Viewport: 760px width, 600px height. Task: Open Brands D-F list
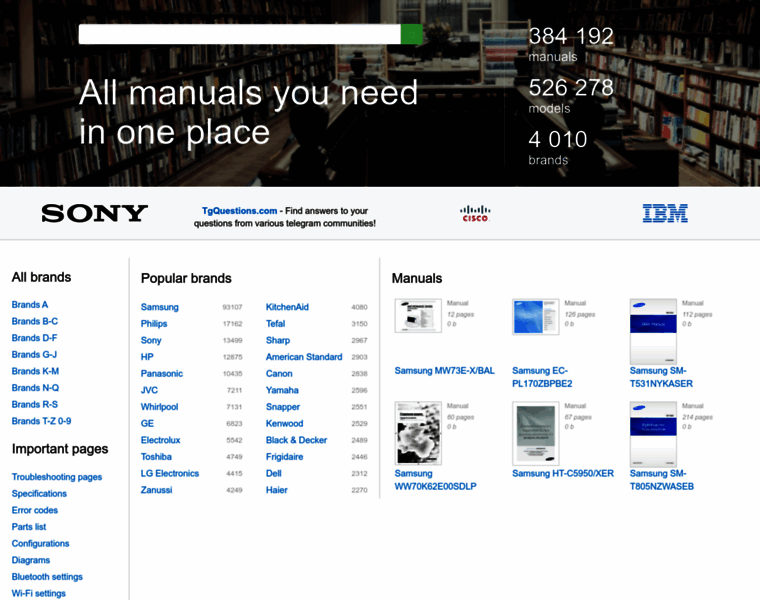(34, 338)
